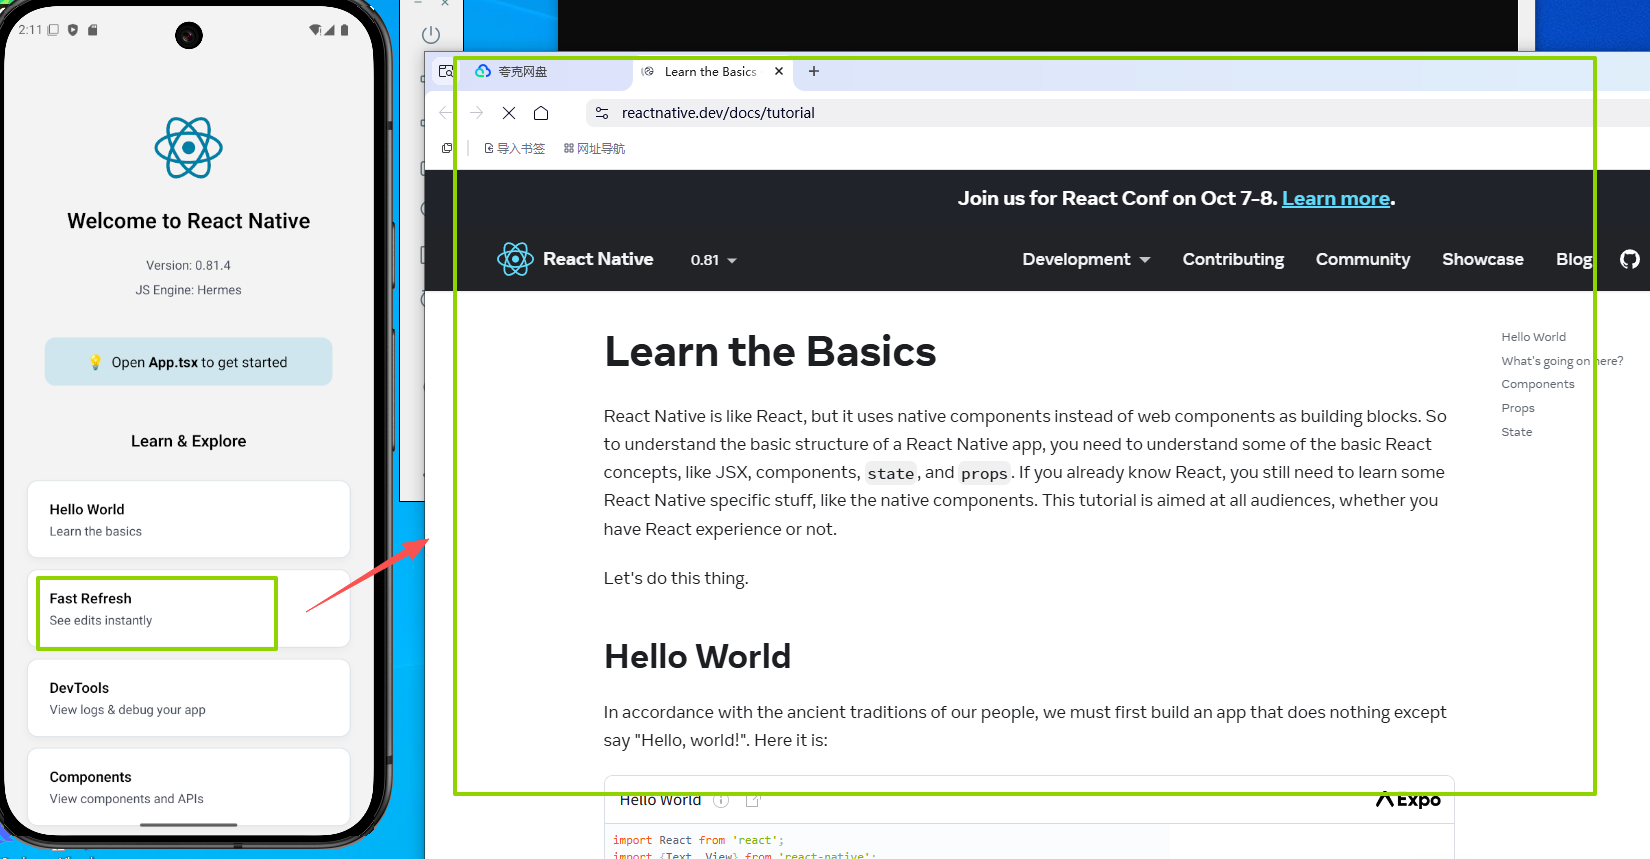The height and width of the screenshot is (859, 1650).
Task: Tap Open App.tsx to get started banner
Action: (188, 362)
